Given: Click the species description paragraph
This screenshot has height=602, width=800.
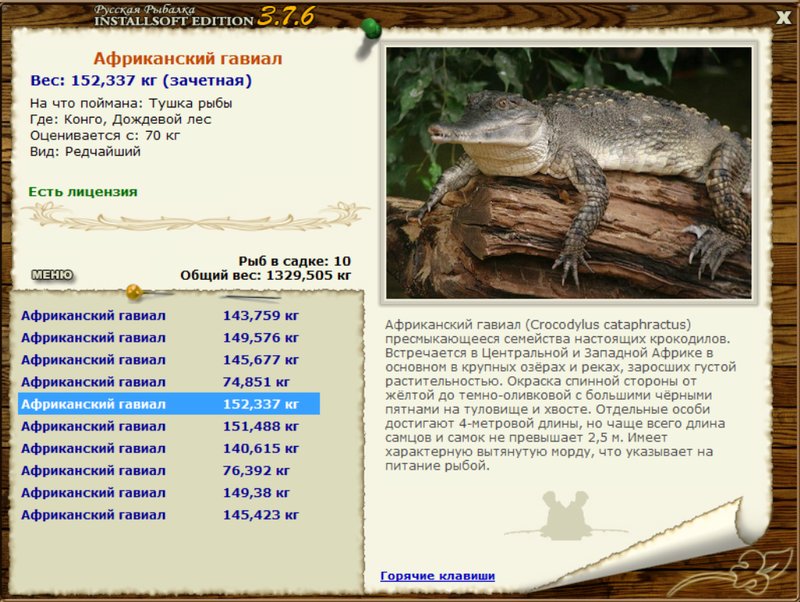Looking at the screenshot, I should (x=561, y=395).
